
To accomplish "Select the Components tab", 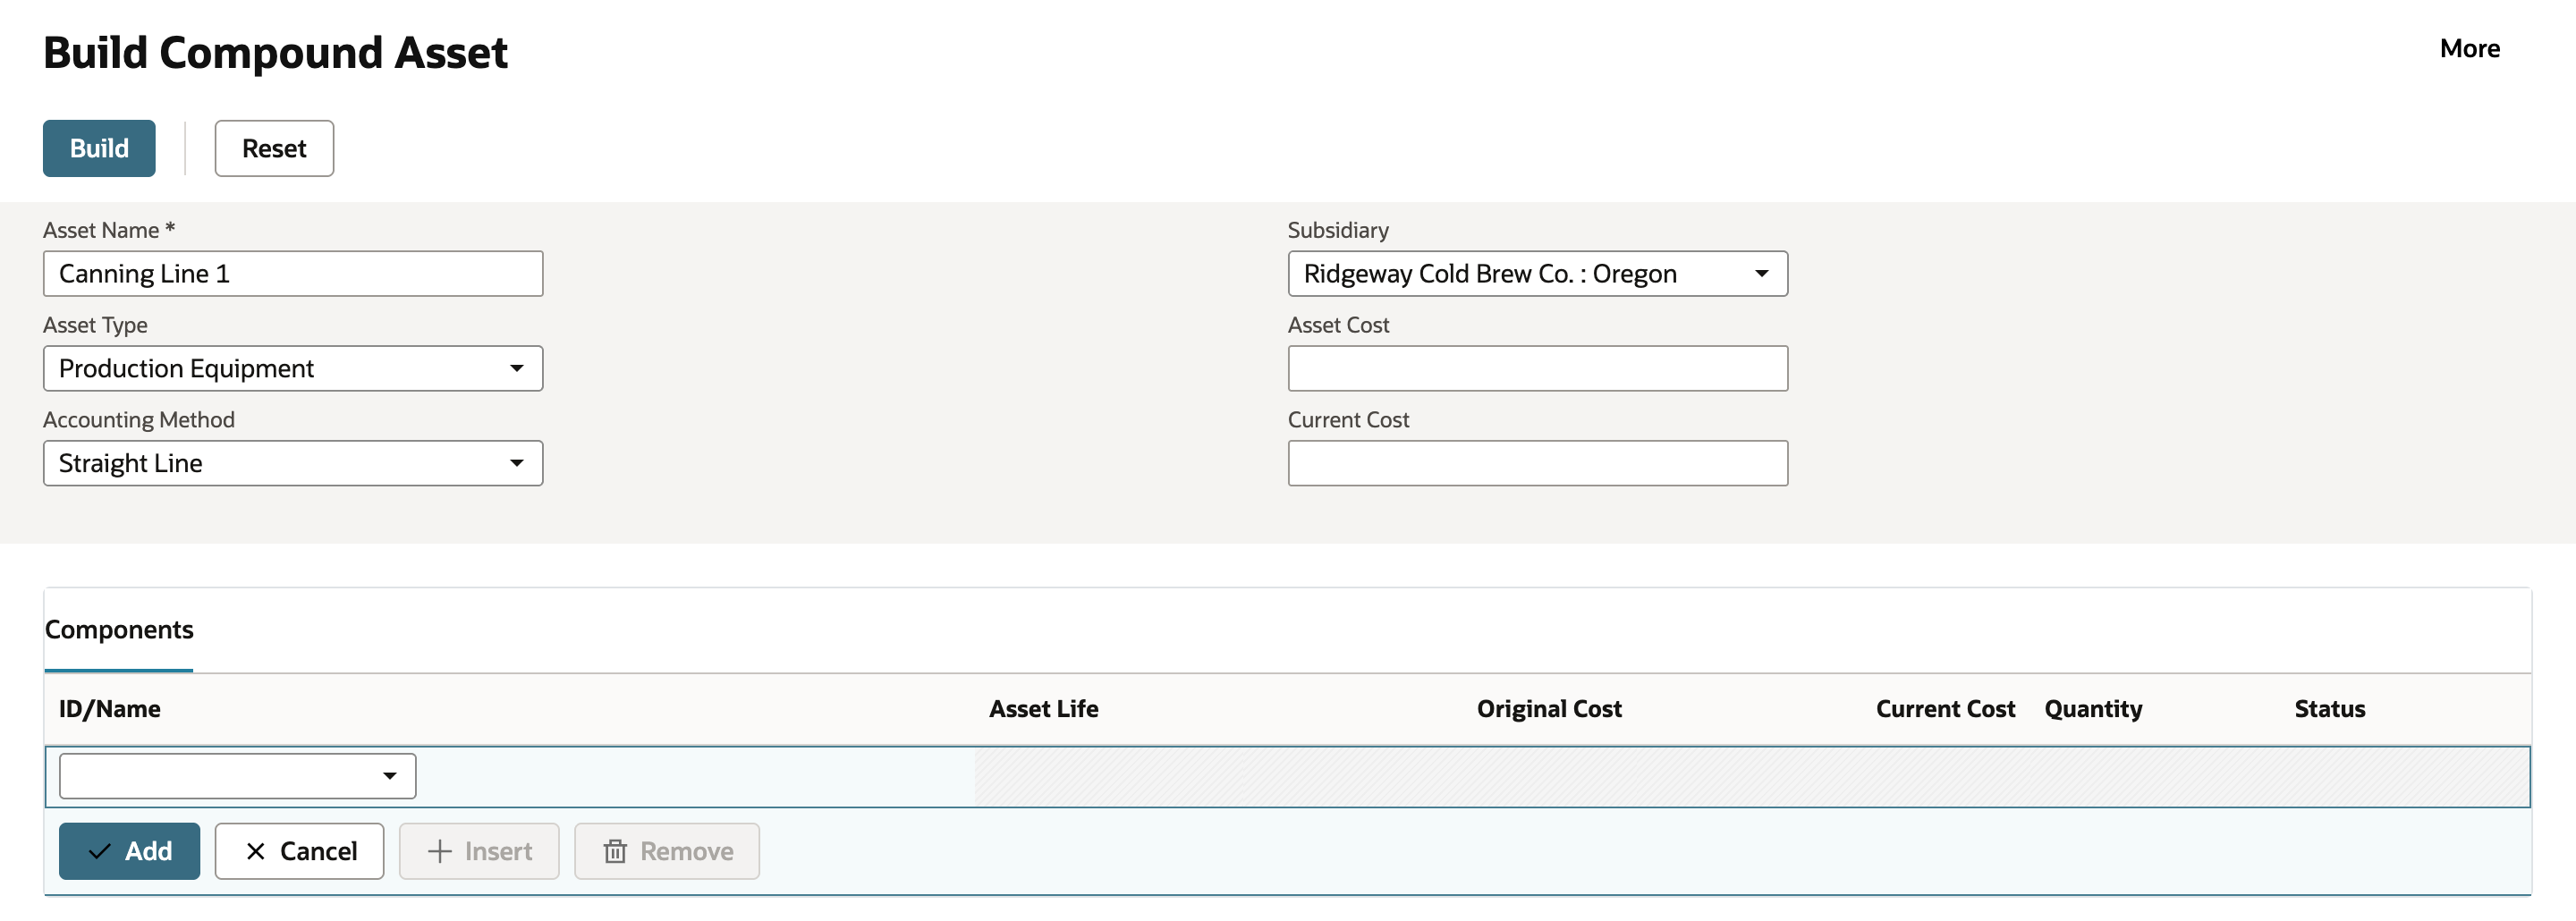I will (119, 630).
